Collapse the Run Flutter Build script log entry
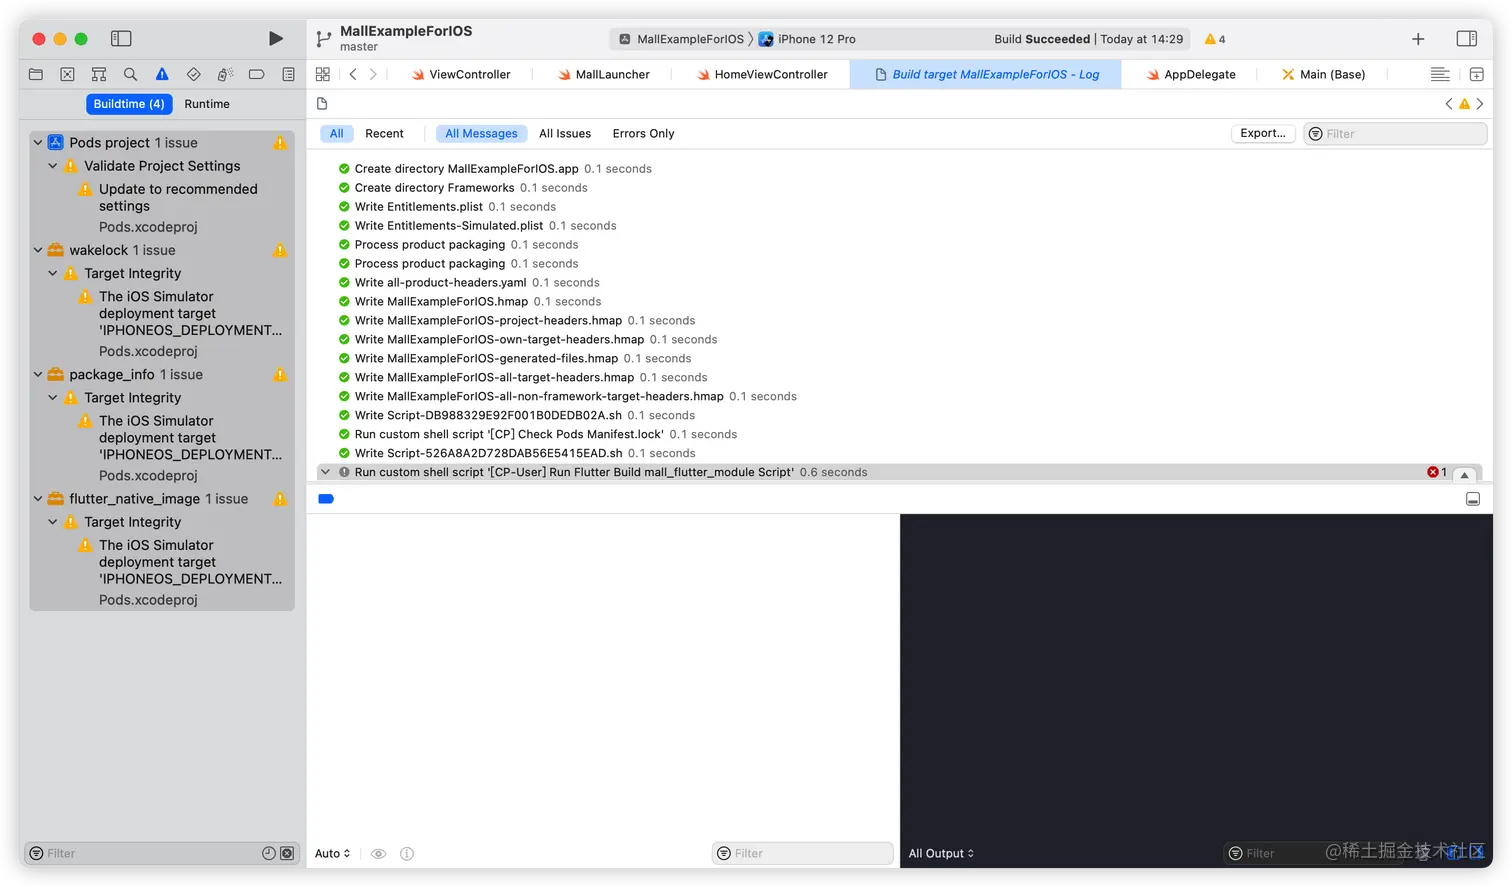The width and height of the screenshot is (1512, 887). (325, 472)
